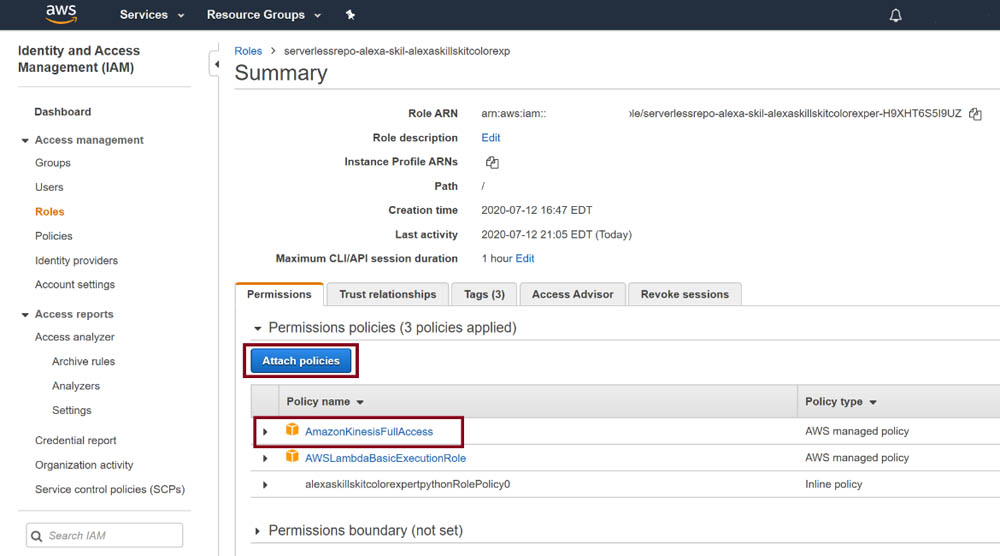
Task: Click the pin shortcut icon in top bar
Action: [x=350, y=15]
